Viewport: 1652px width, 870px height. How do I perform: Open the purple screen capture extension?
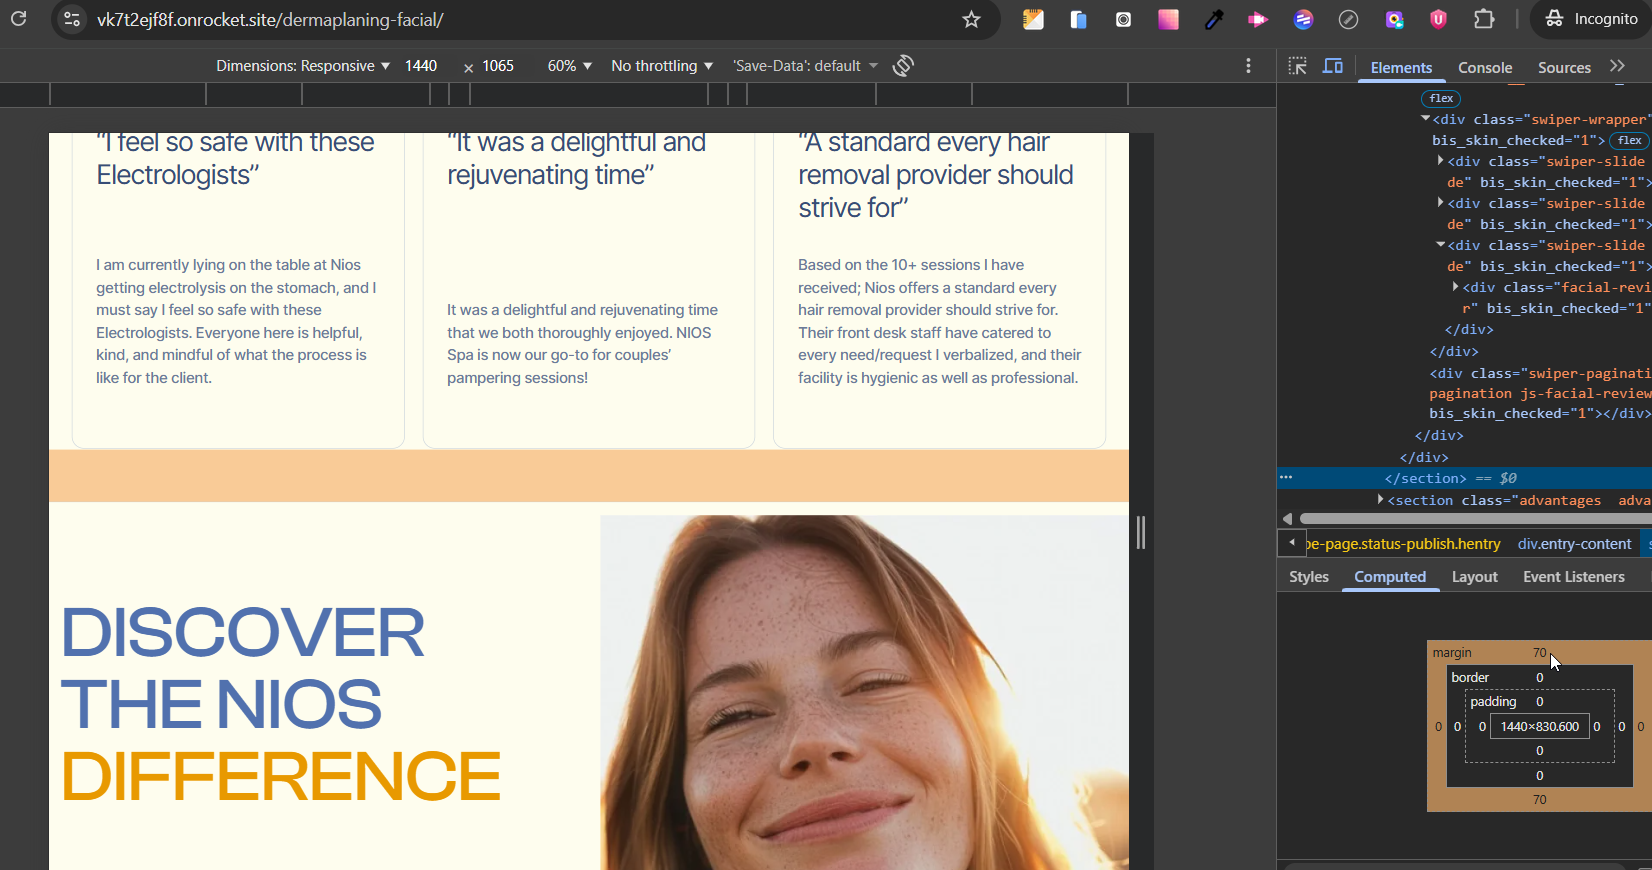click(x=1394, y=19)
